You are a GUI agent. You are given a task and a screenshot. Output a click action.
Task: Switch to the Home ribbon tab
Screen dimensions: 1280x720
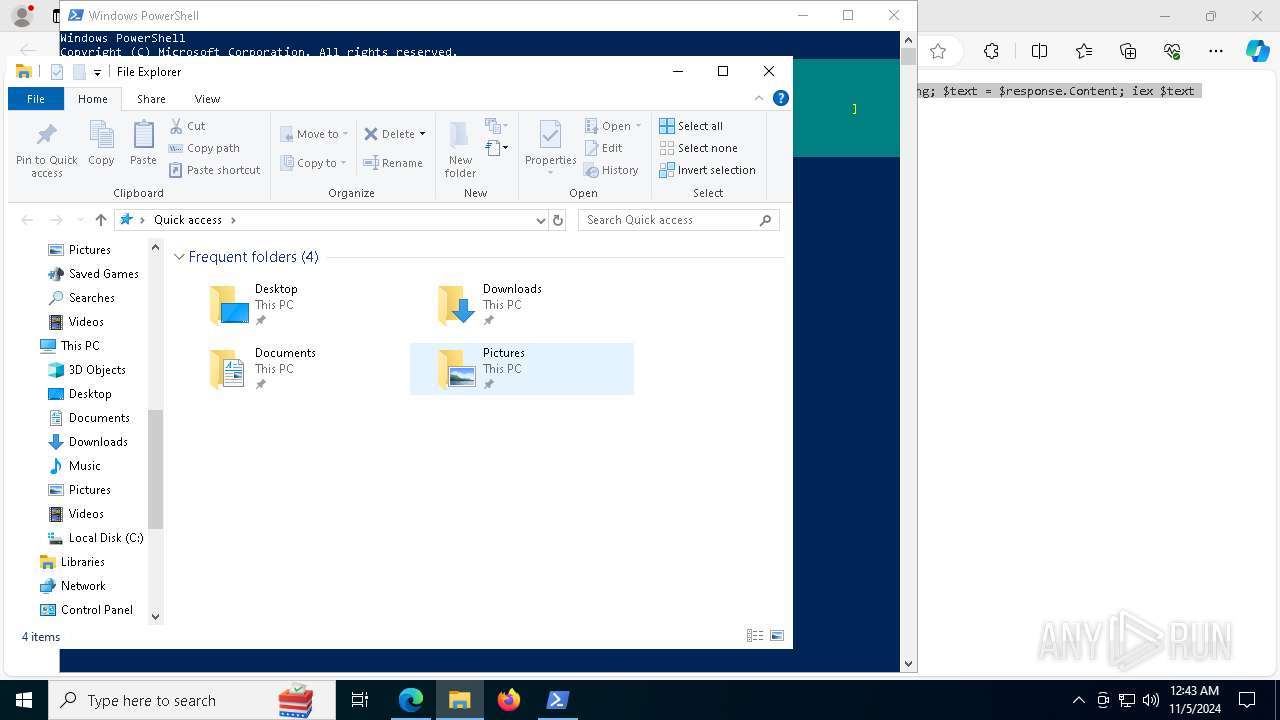pos(93,99)
